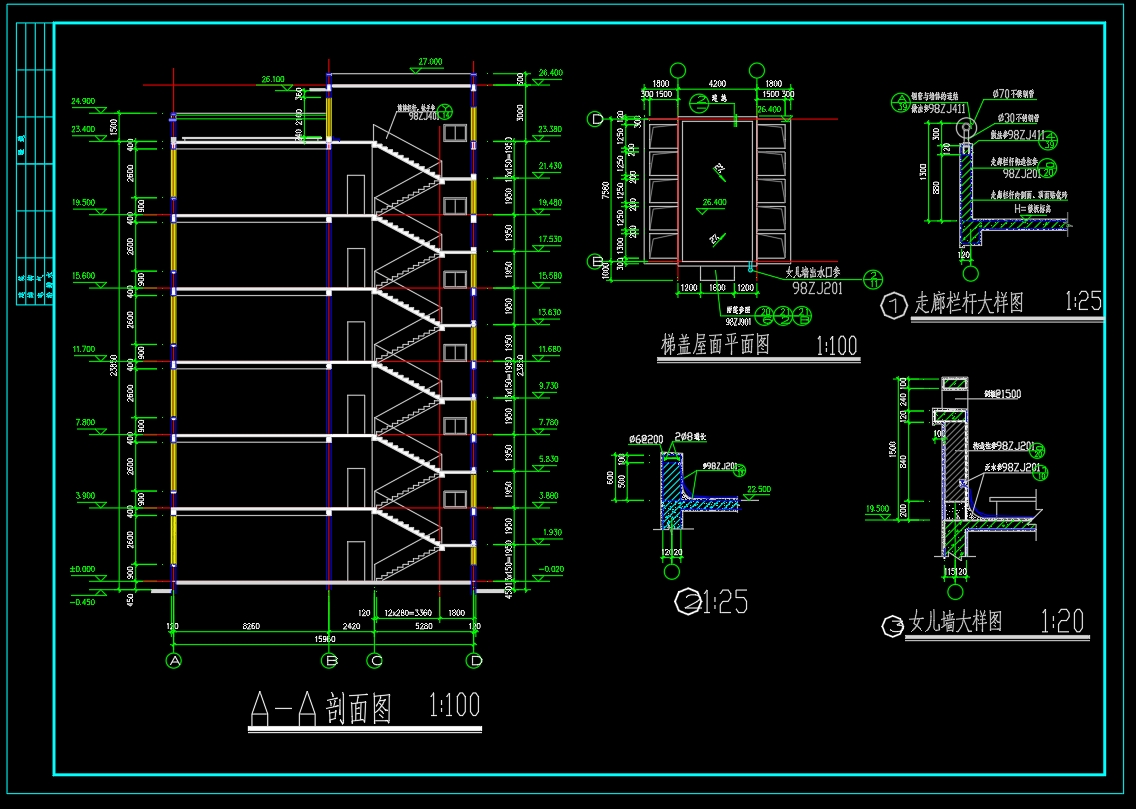This screenshot has width=1136, height=809.
Task: Click the 19.480 elevation label
Action: pyautogui.click(x=550, y=204)
